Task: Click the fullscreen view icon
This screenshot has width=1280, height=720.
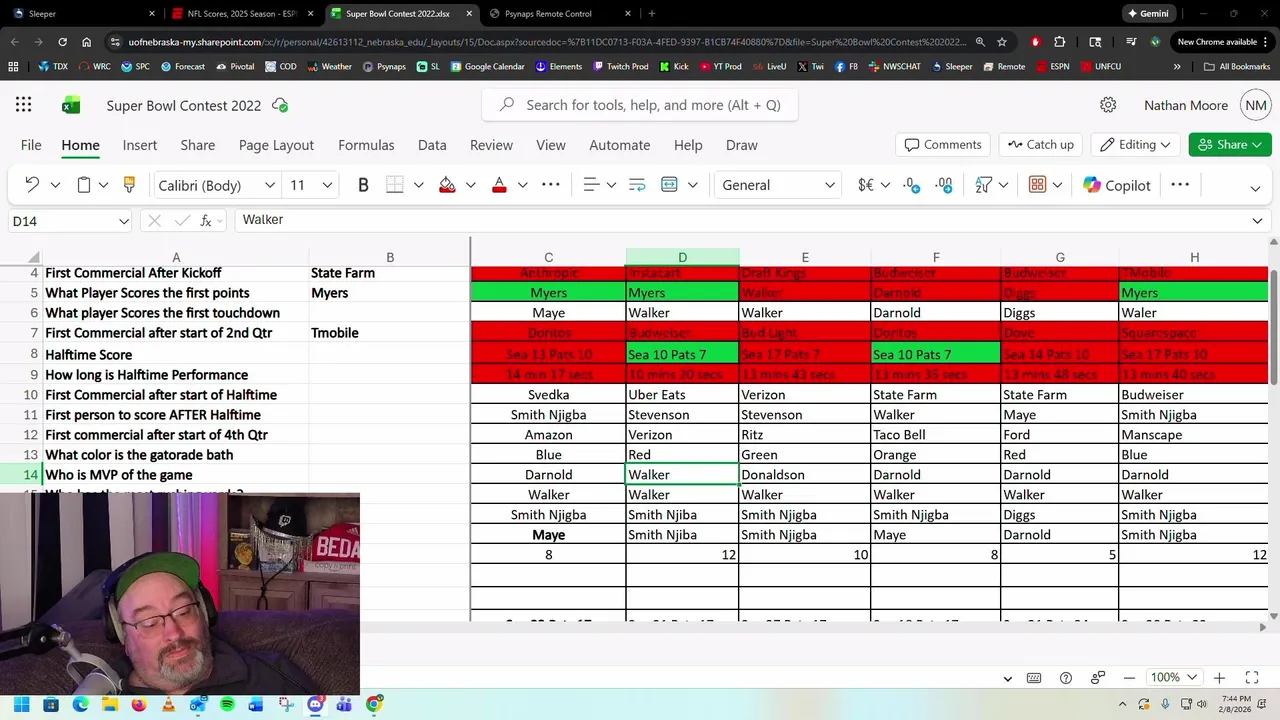Action: click(x=1251, y=678)
